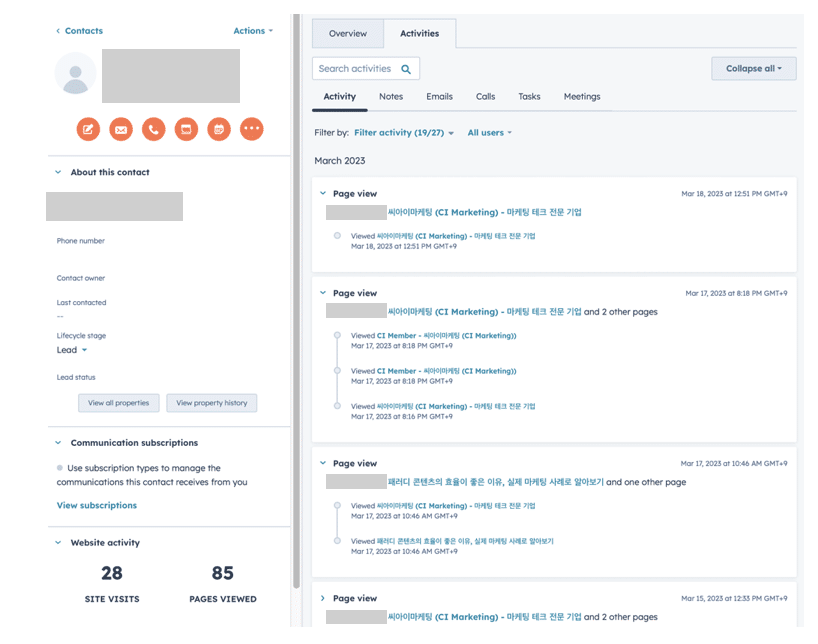
Task: Collapse the Communication subscriptions section
Action: click(58, 443)
